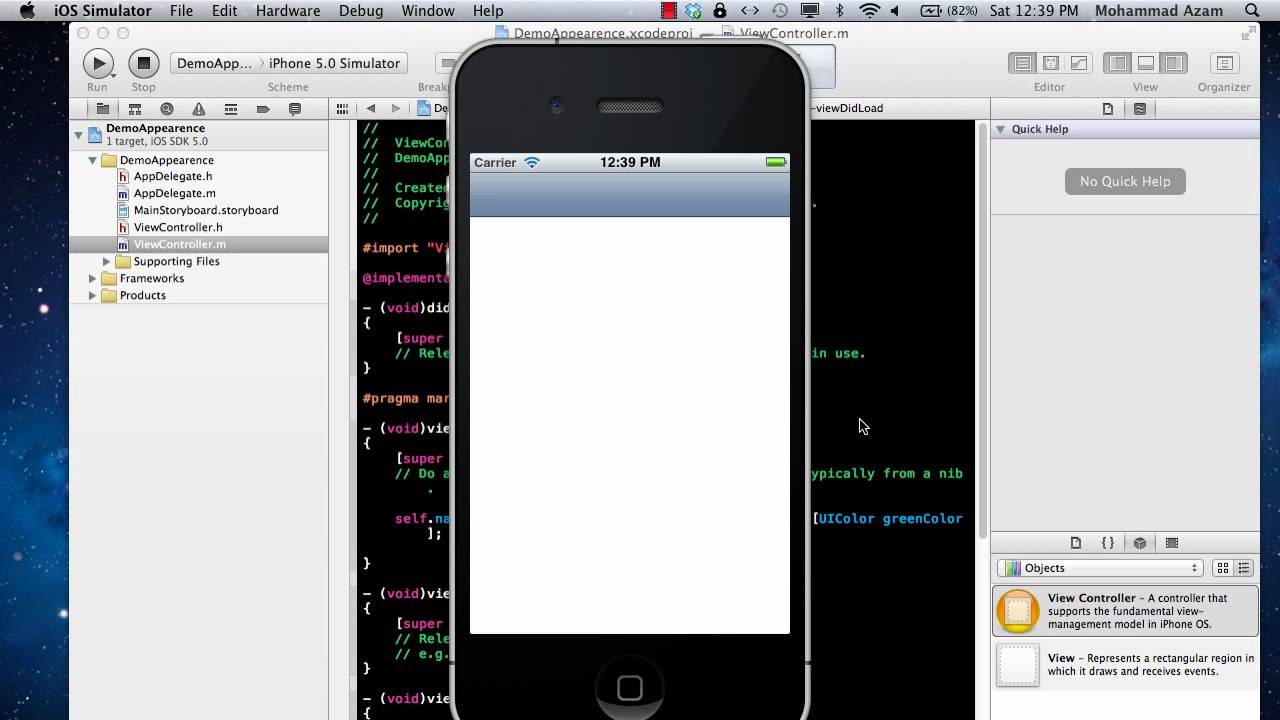Collapse the Quick Help section triangle
Viewport: 1280px width, 720px height.
point(1000,129)
